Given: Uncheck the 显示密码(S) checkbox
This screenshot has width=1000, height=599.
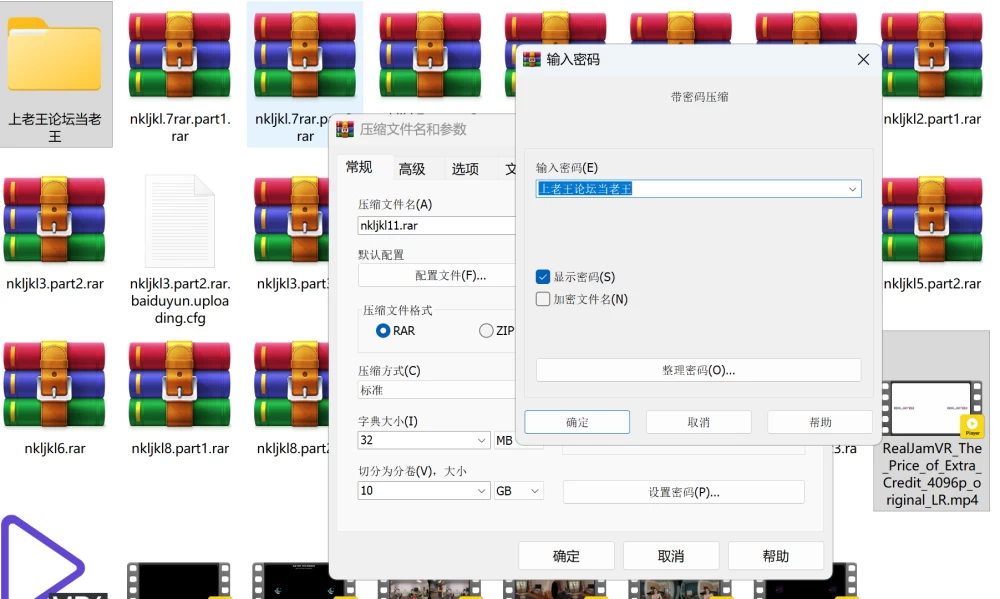Looking at the screenshot, I should (543, 277).
